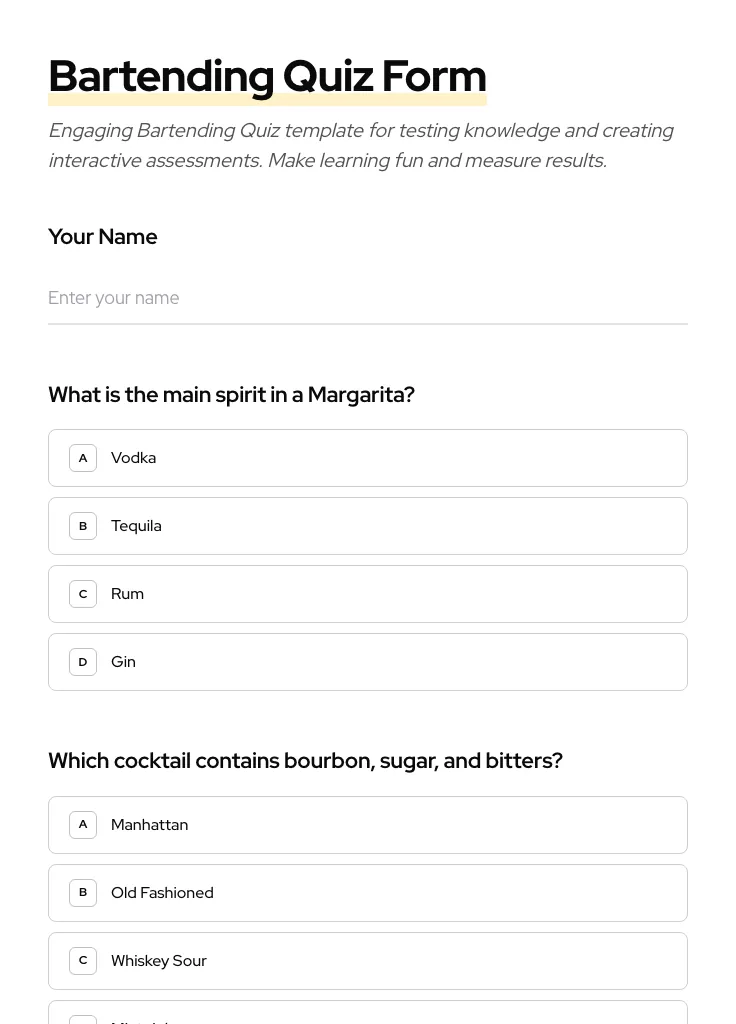Click the letter D badge beside Gin
The height and width of the screenshot is (1024, 736).
pos(83,661)
